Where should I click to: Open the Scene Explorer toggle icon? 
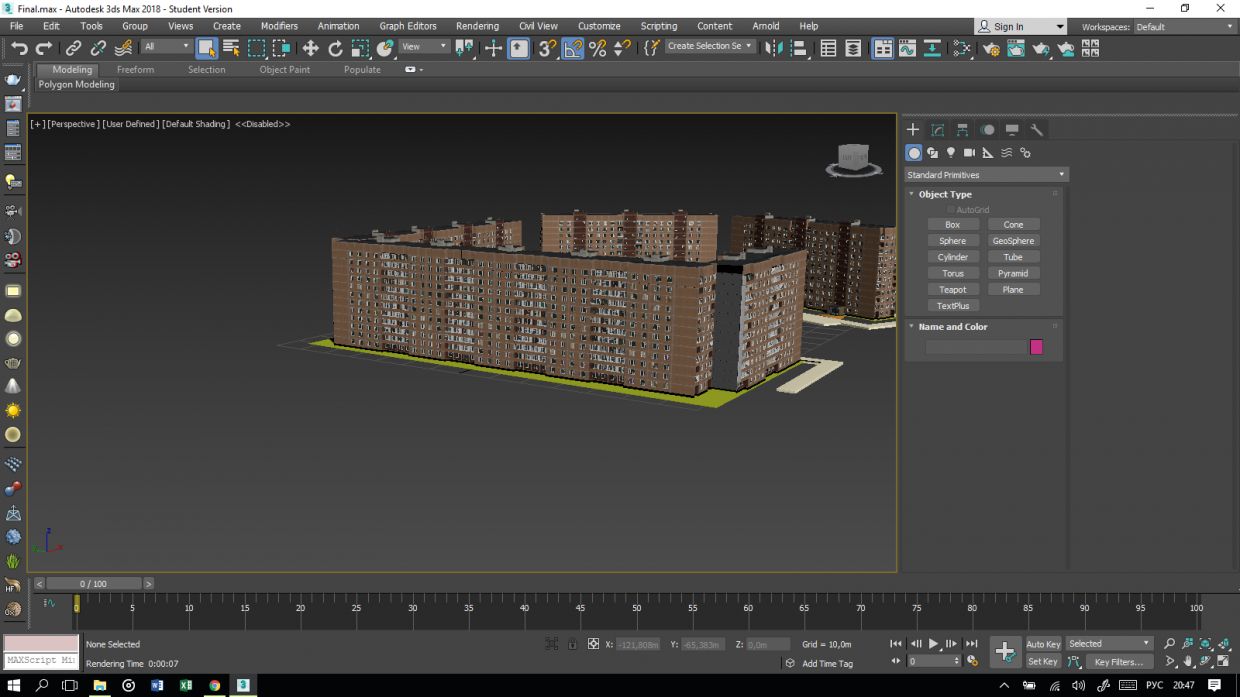pos(828,48)
